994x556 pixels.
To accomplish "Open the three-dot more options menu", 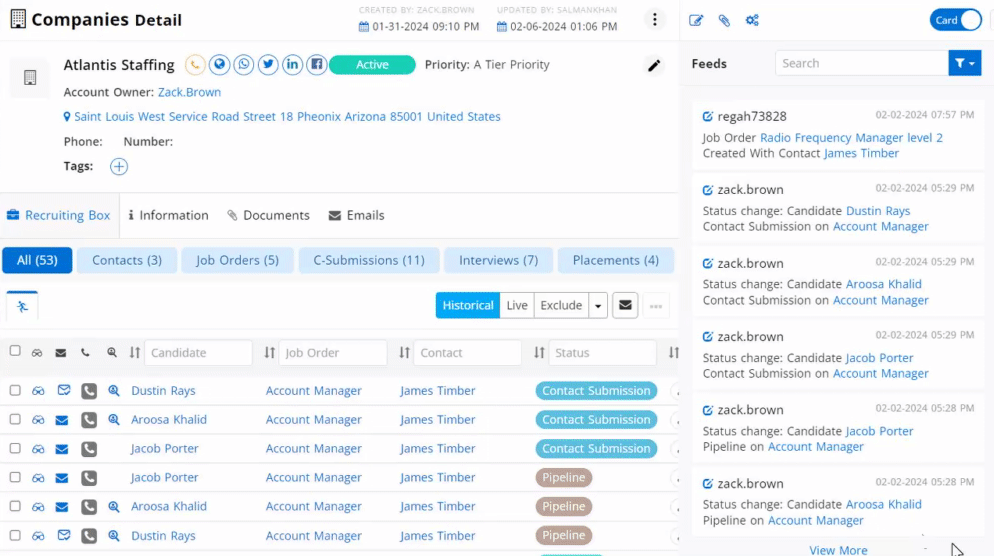I will point(655,19).
